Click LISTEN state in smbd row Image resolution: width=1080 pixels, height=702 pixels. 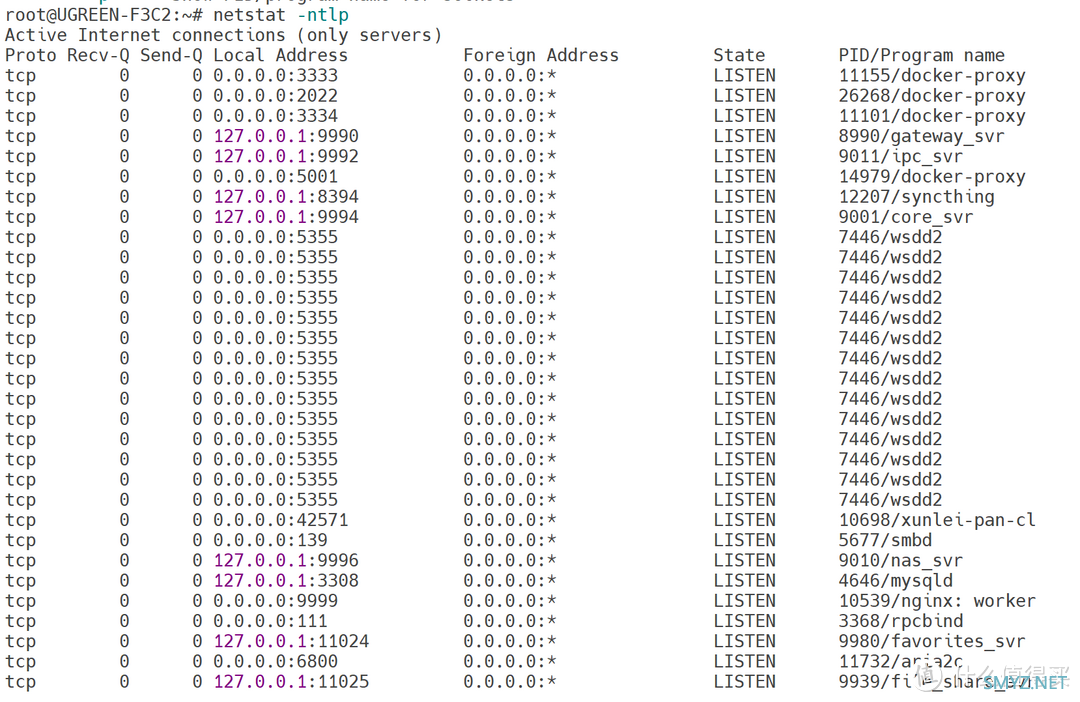pyautogui.click(x=745, y=539)
